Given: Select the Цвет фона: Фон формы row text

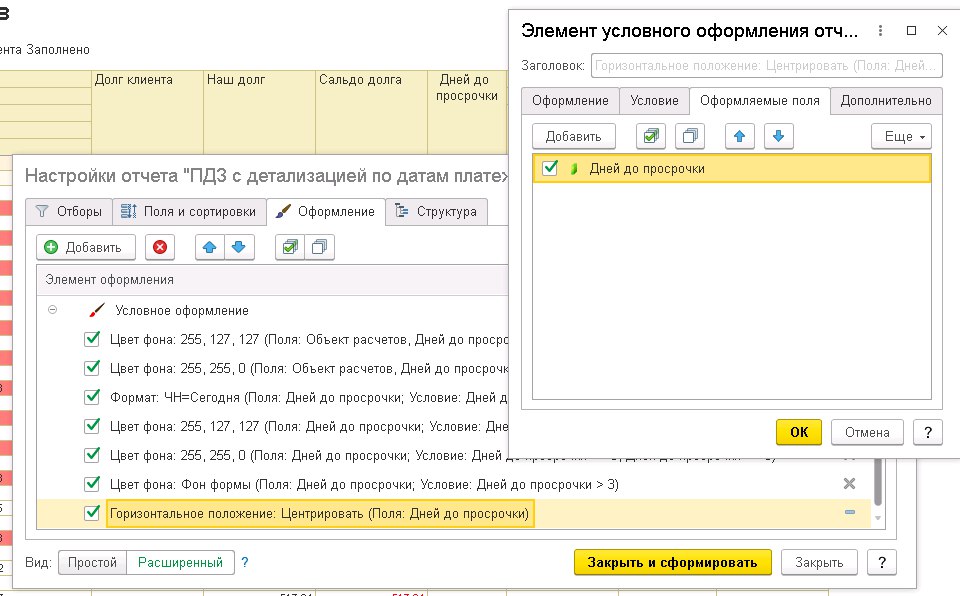Looking at the screenshot, I should point(364,484).
